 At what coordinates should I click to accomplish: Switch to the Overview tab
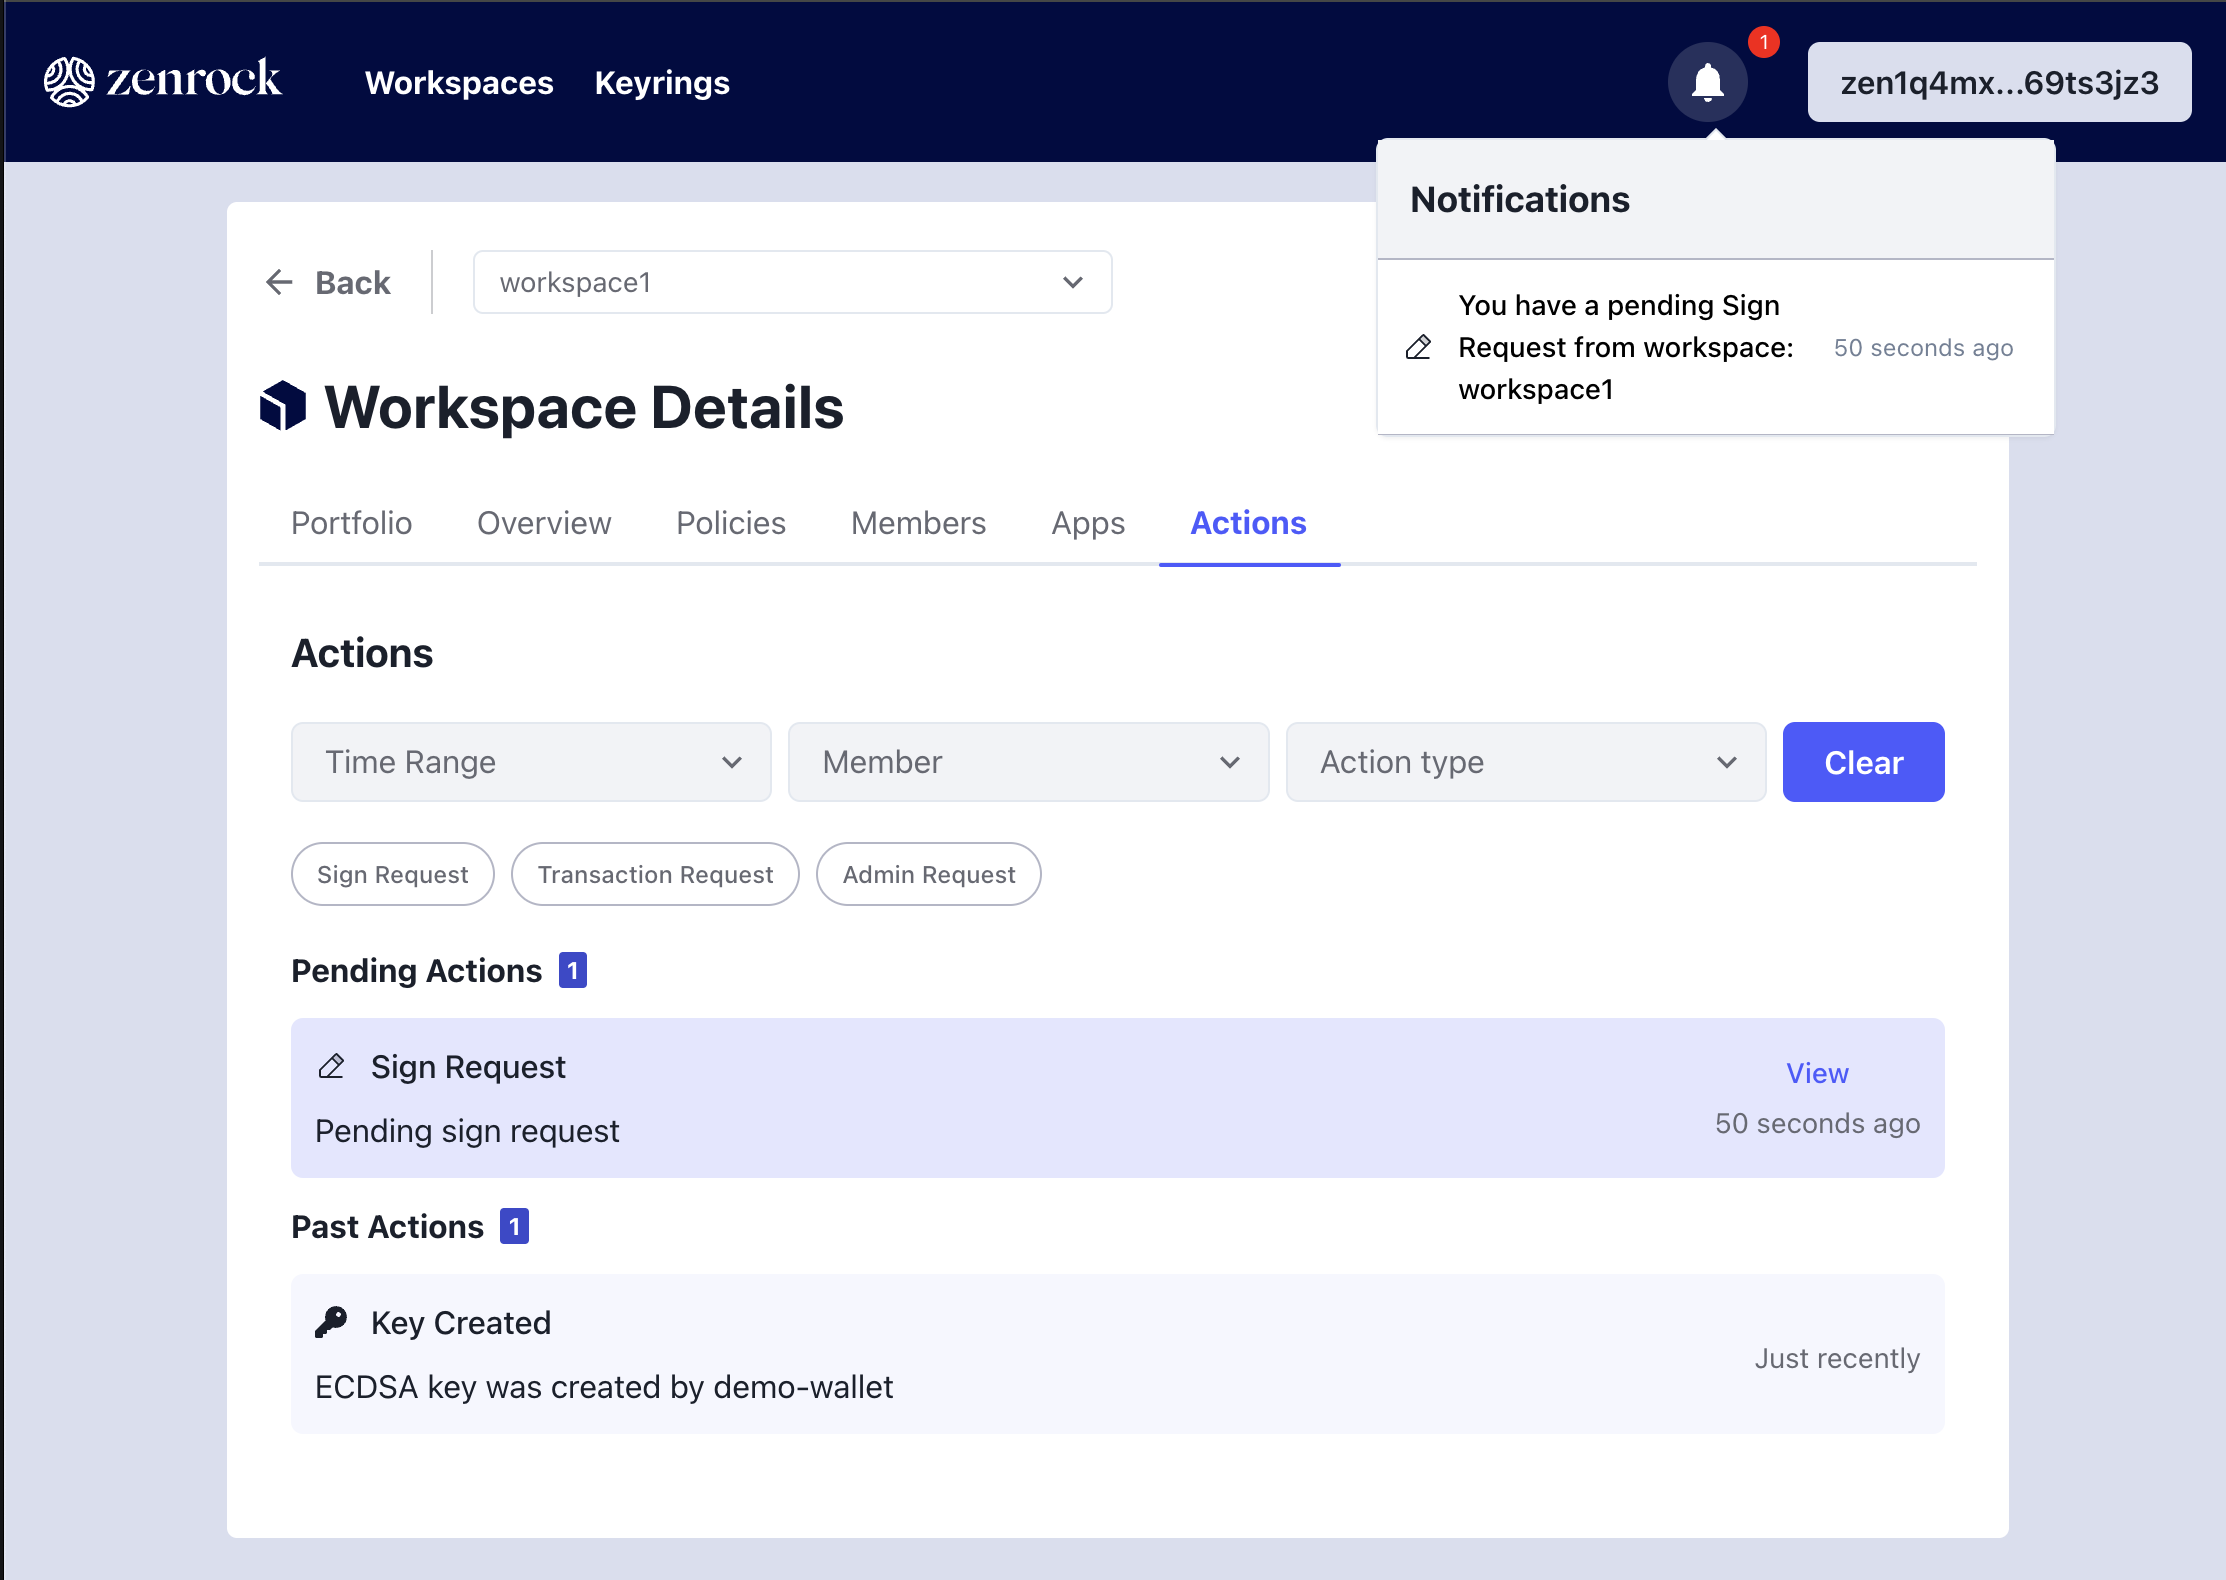pyautogui.click(x=544, y=523)
